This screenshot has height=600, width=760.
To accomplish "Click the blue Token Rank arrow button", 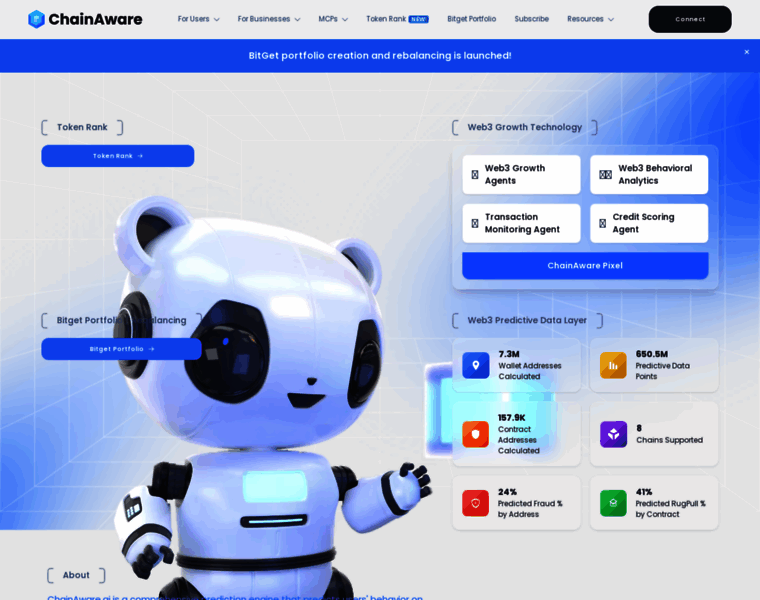I will coord(118,156).
